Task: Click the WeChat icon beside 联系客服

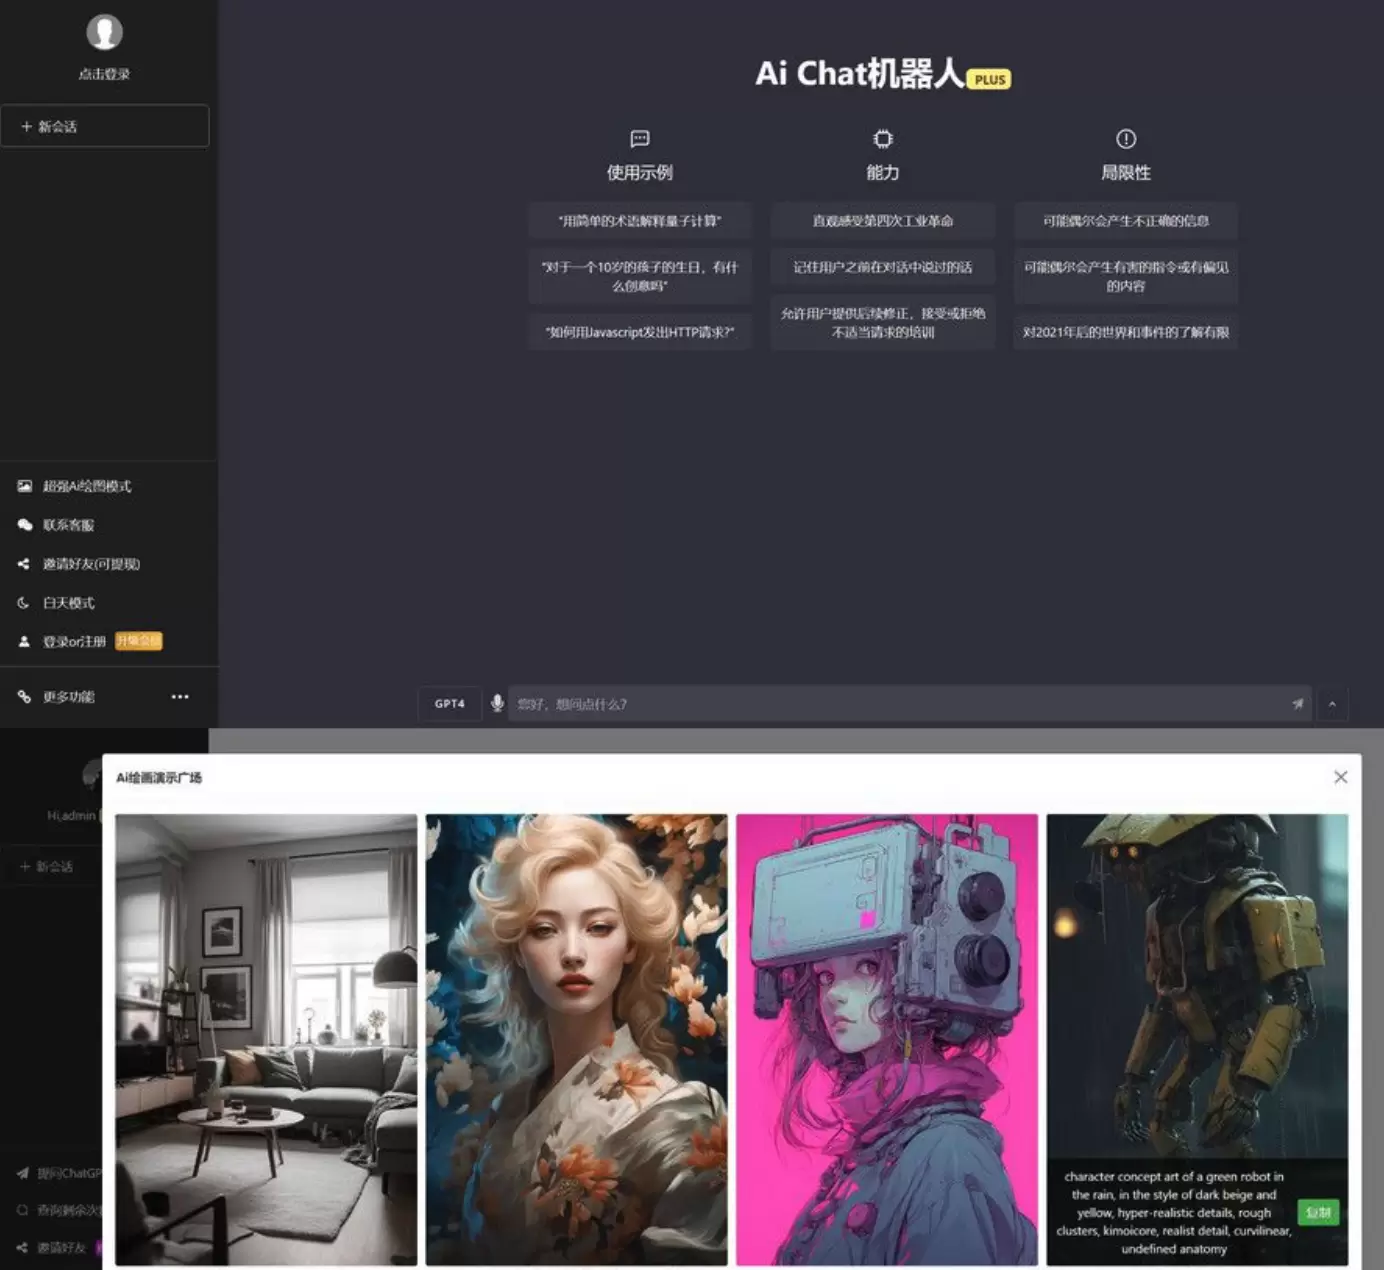Action: pos(24,525)
